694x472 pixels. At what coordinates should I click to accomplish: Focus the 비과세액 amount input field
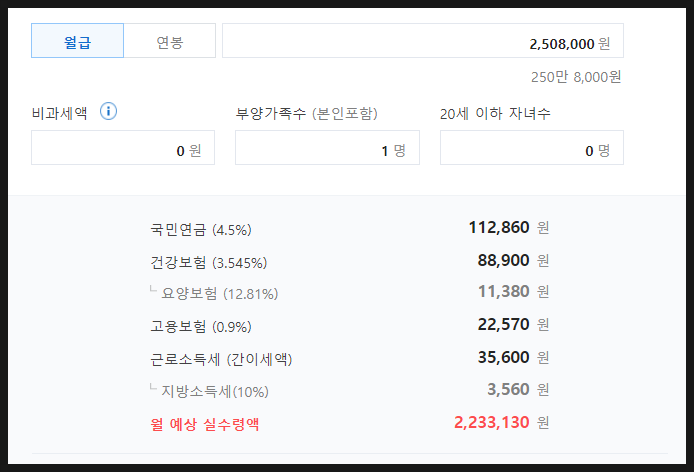(122, 150)
